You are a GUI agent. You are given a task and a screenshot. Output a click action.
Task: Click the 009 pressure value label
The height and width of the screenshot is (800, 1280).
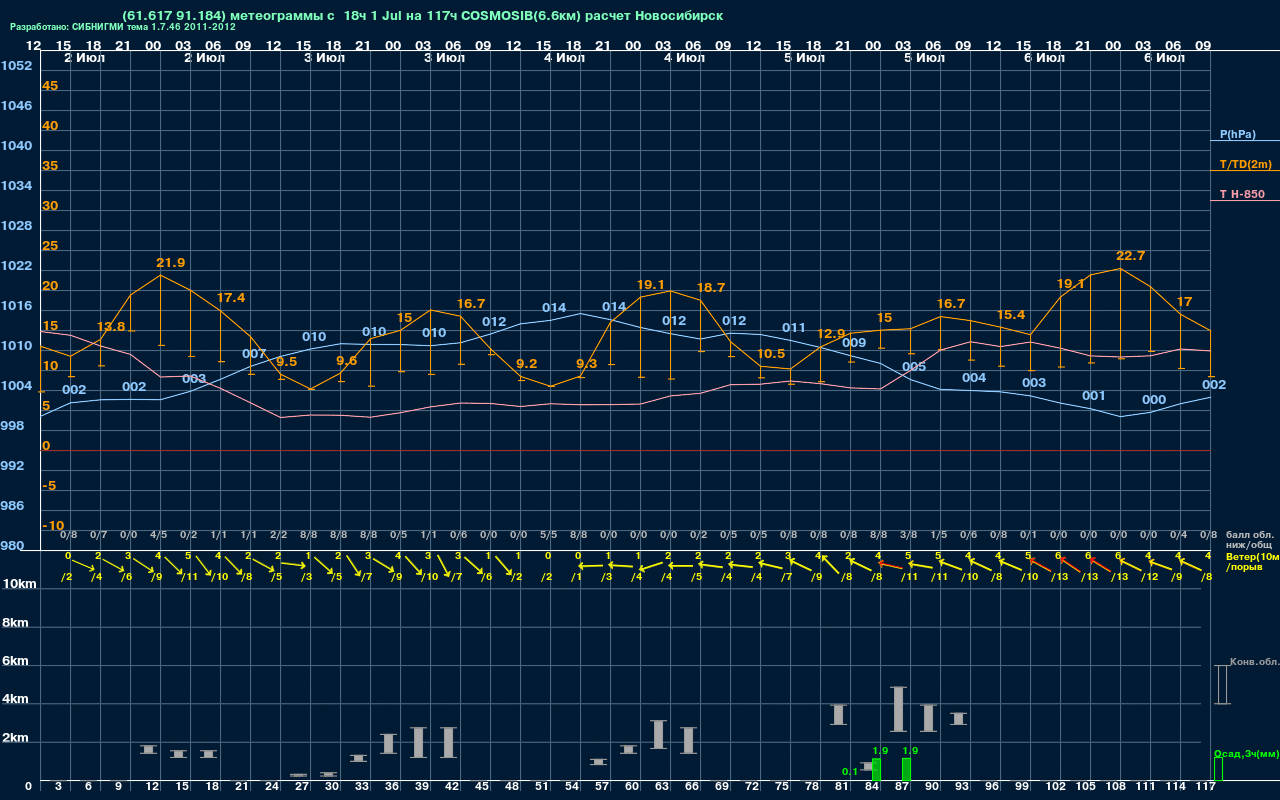pos(854,343)
